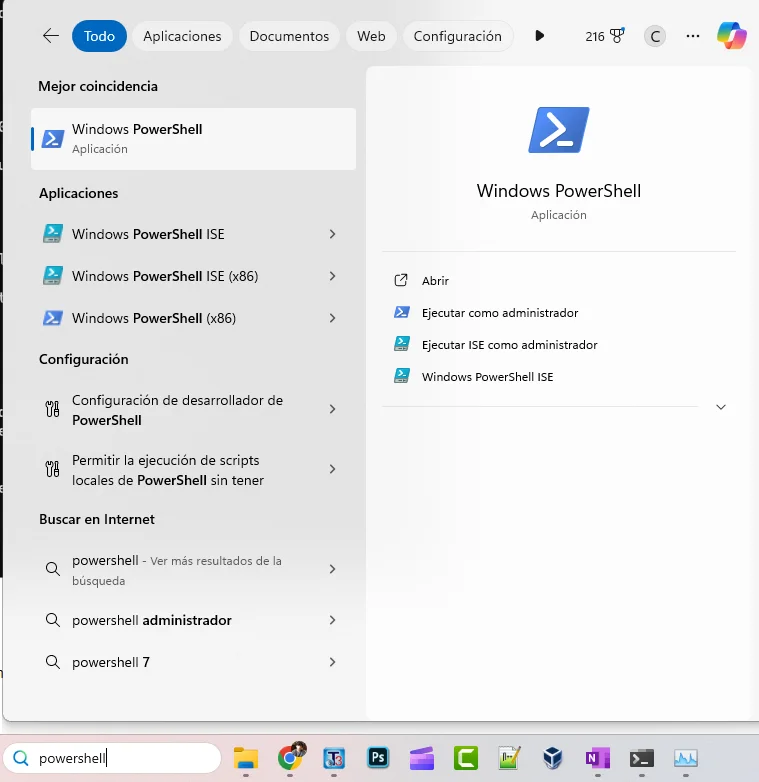Go back using the left arrow
Image resolution: width=759 pixels, height=782 pixels.
(51, 36)
